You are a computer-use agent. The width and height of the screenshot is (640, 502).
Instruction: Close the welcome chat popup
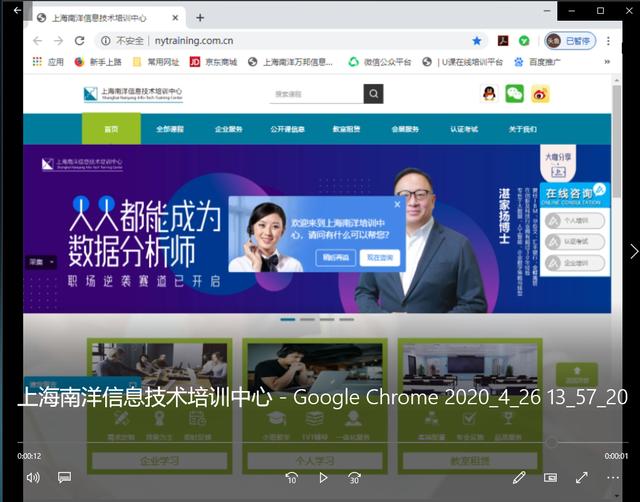397,204
